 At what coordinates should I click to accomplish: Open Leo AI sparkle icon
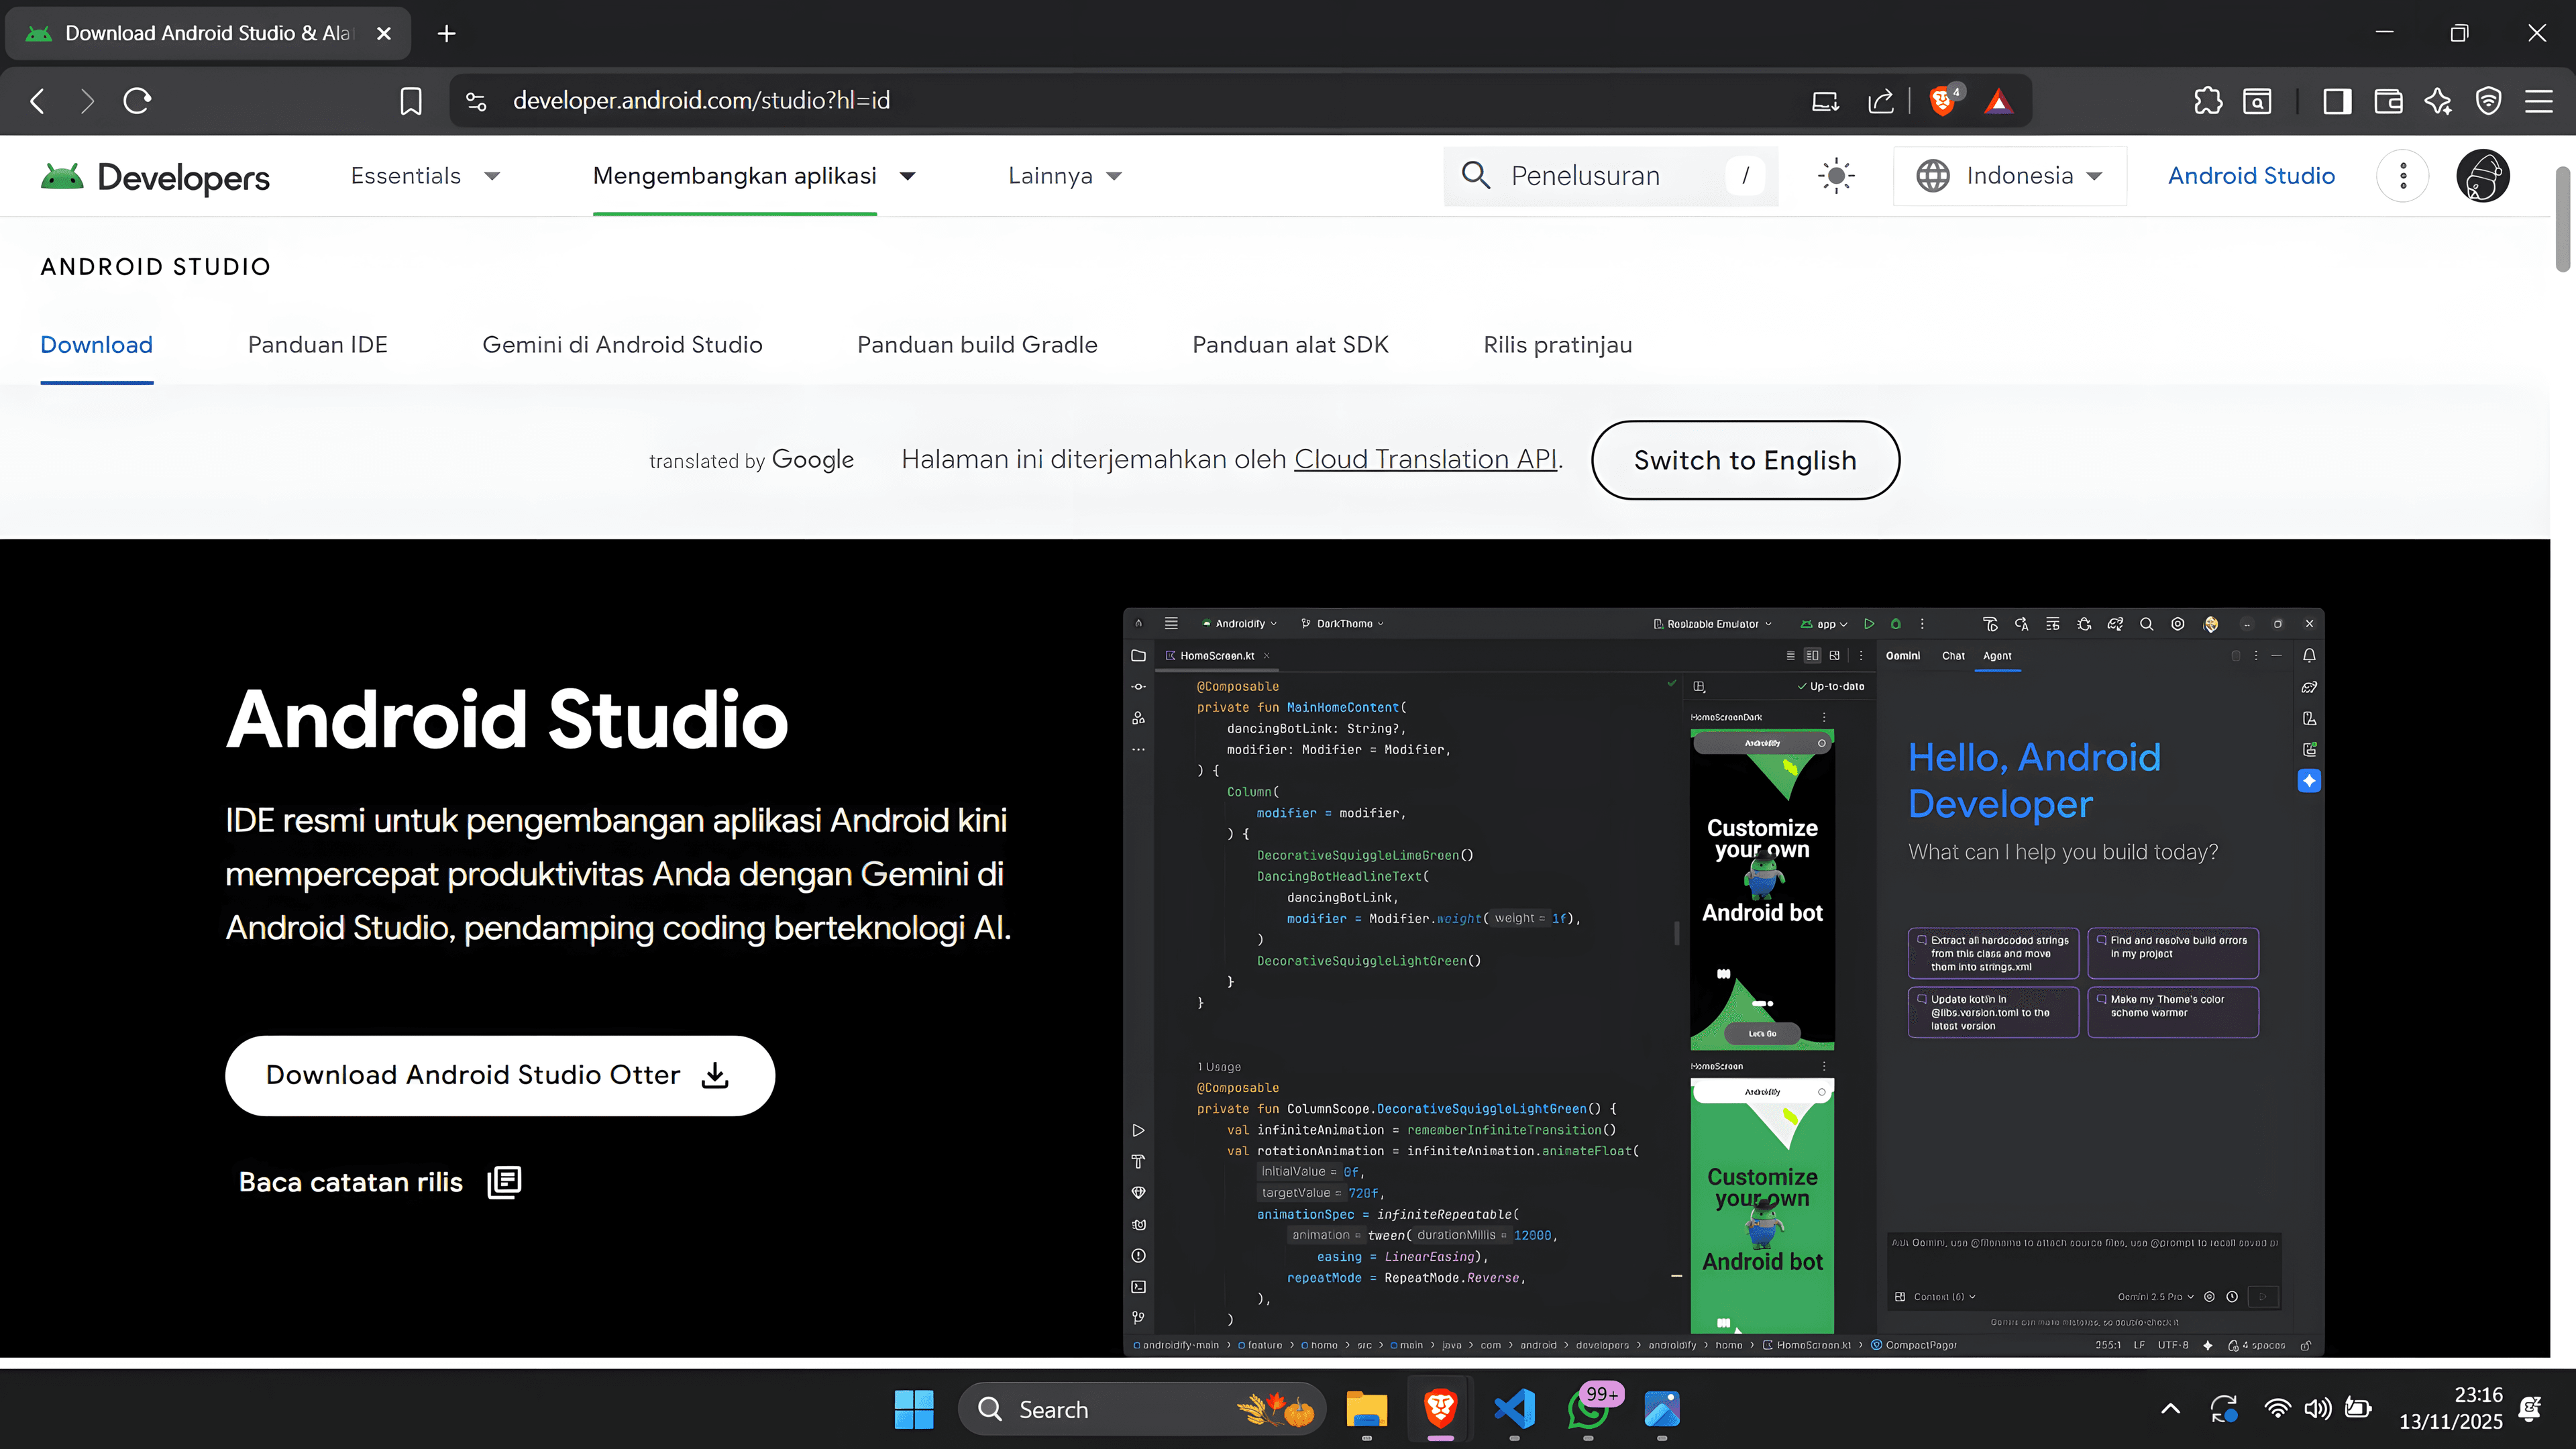2438,101
